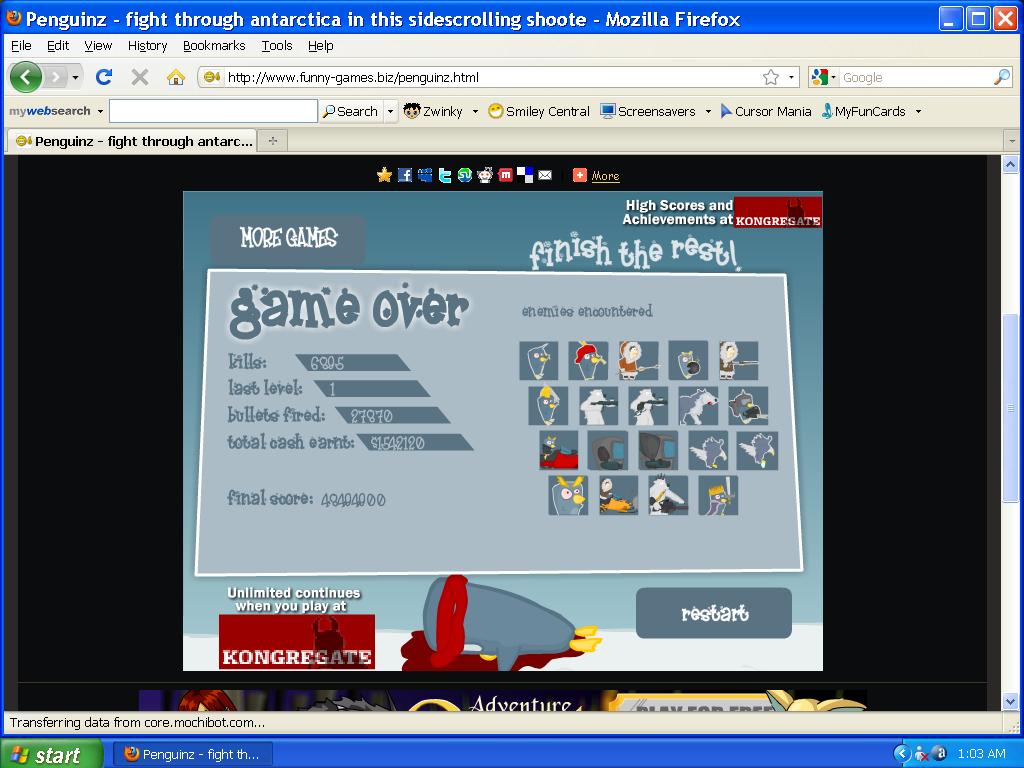Open the dropdown arrow beside the Search button
This screenshot has height=768, width=1024.
tap(391, 112)
